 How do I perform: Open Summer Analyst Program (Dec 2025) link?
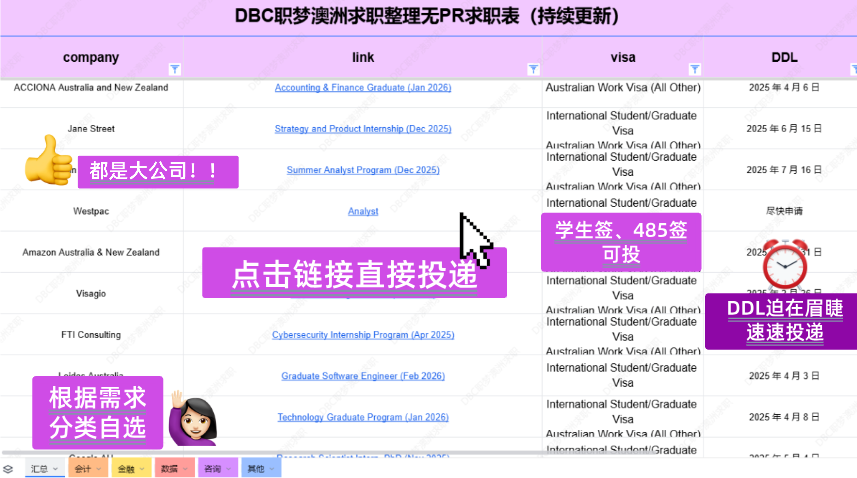[x=363, y=170]
